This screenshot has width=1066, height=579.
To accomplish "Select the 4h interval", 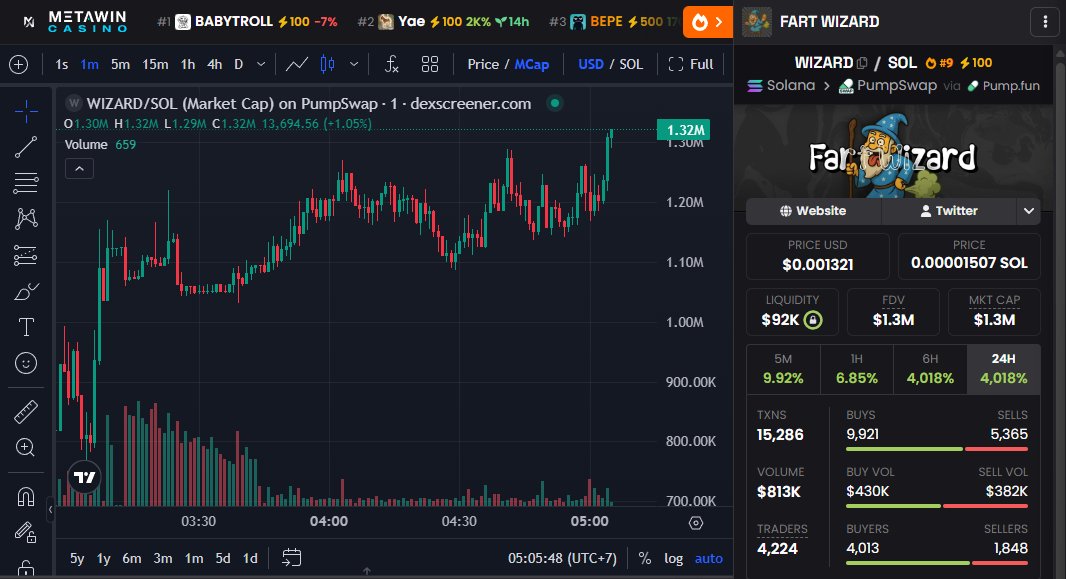I will pos(215,65).
